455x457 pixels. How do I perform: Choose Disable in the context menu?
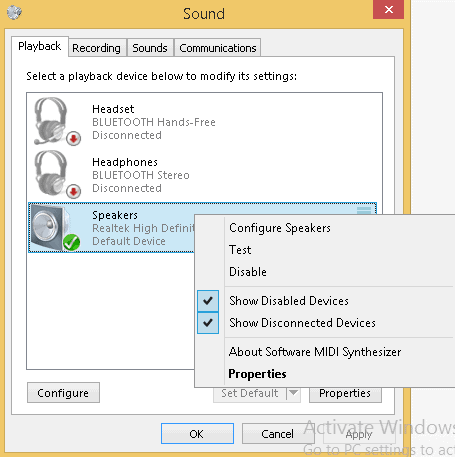click(x=248, y=272)
